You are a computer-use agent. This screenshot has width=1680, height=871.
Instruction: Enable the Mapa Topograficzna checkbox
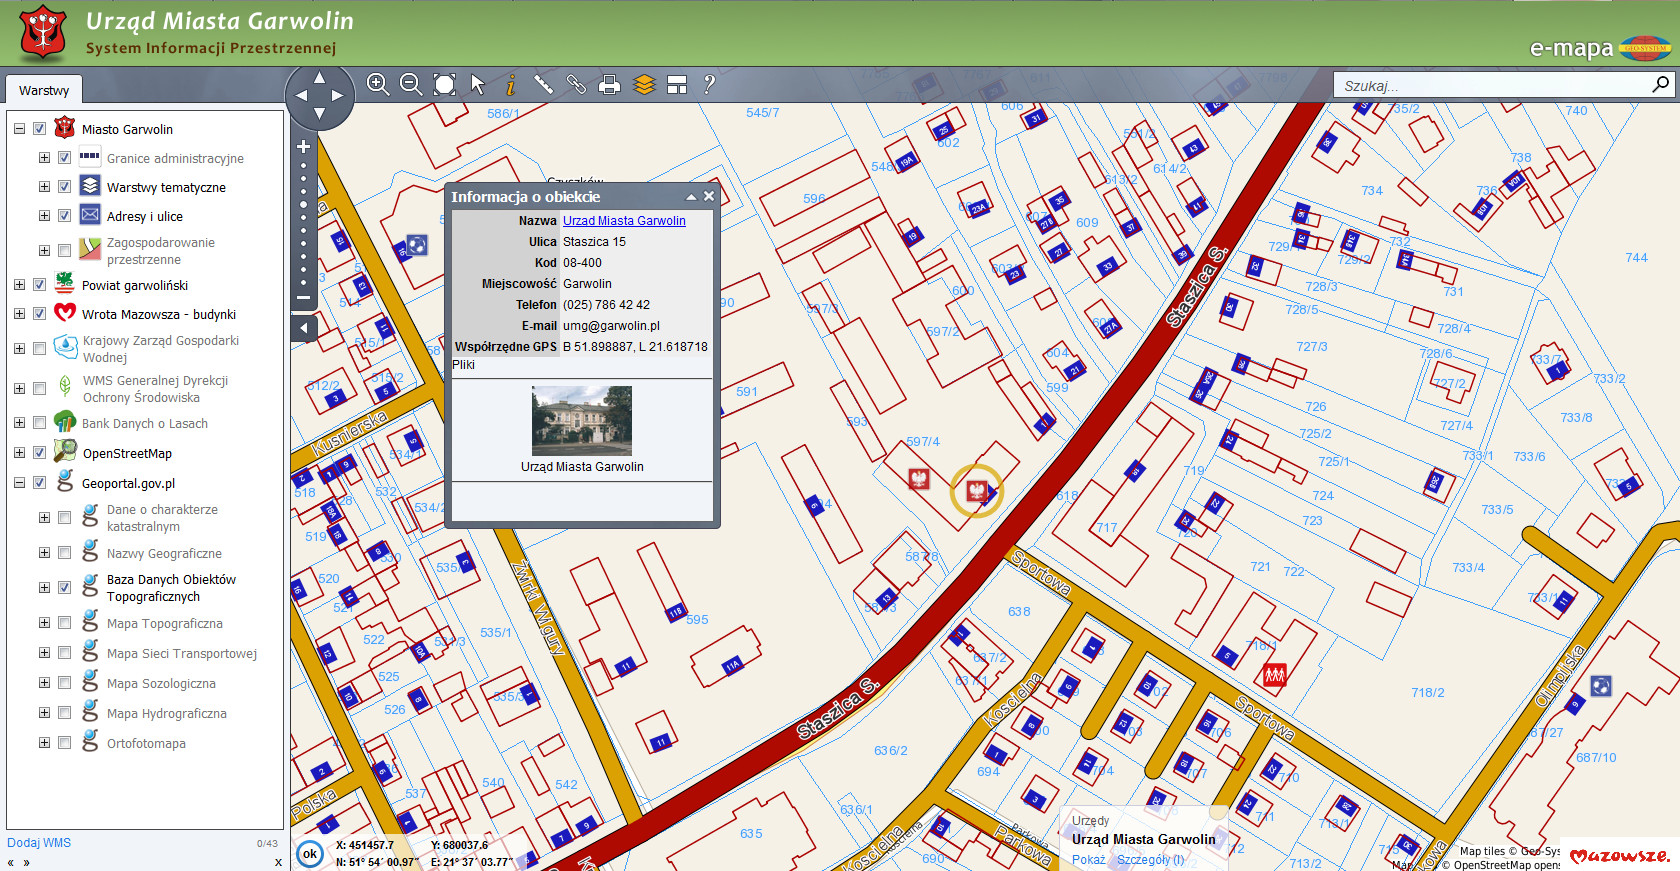64,623
